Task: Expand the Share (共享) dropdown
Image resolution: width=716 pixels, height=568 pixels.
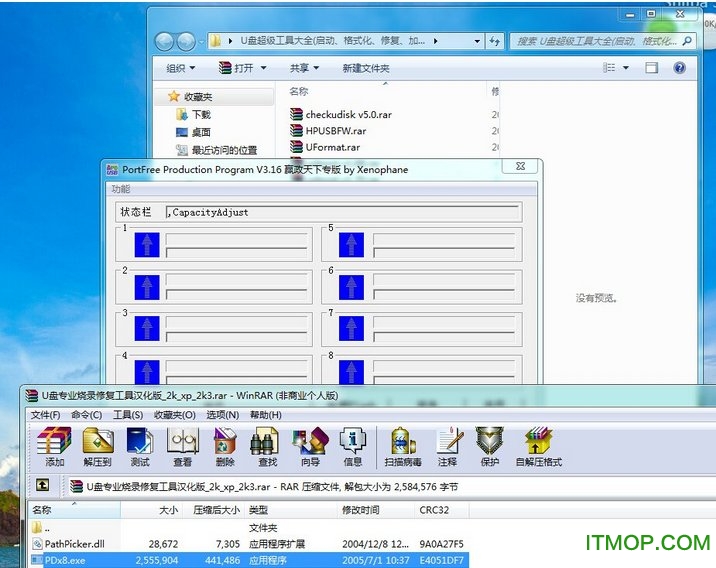Action: 304,68
